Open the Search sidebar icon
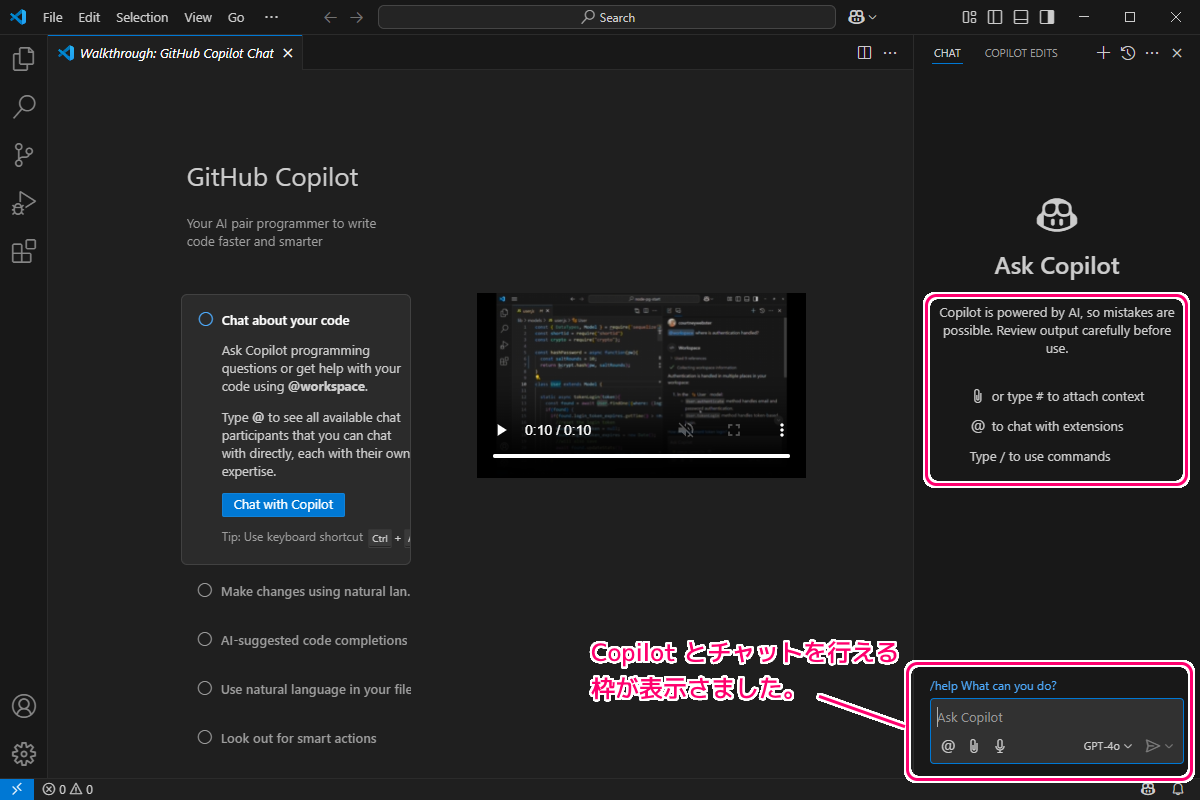The width and height of the screenshot is (1200, 800). point(23,106)
